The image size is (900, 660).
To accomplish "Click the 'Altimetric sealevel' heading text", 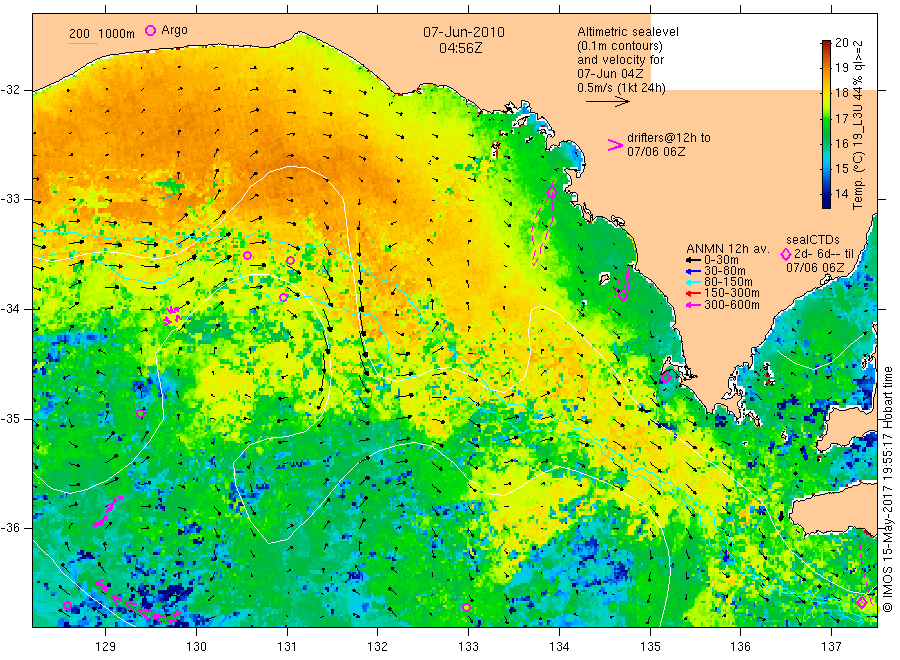I will [x=628, y=32].
